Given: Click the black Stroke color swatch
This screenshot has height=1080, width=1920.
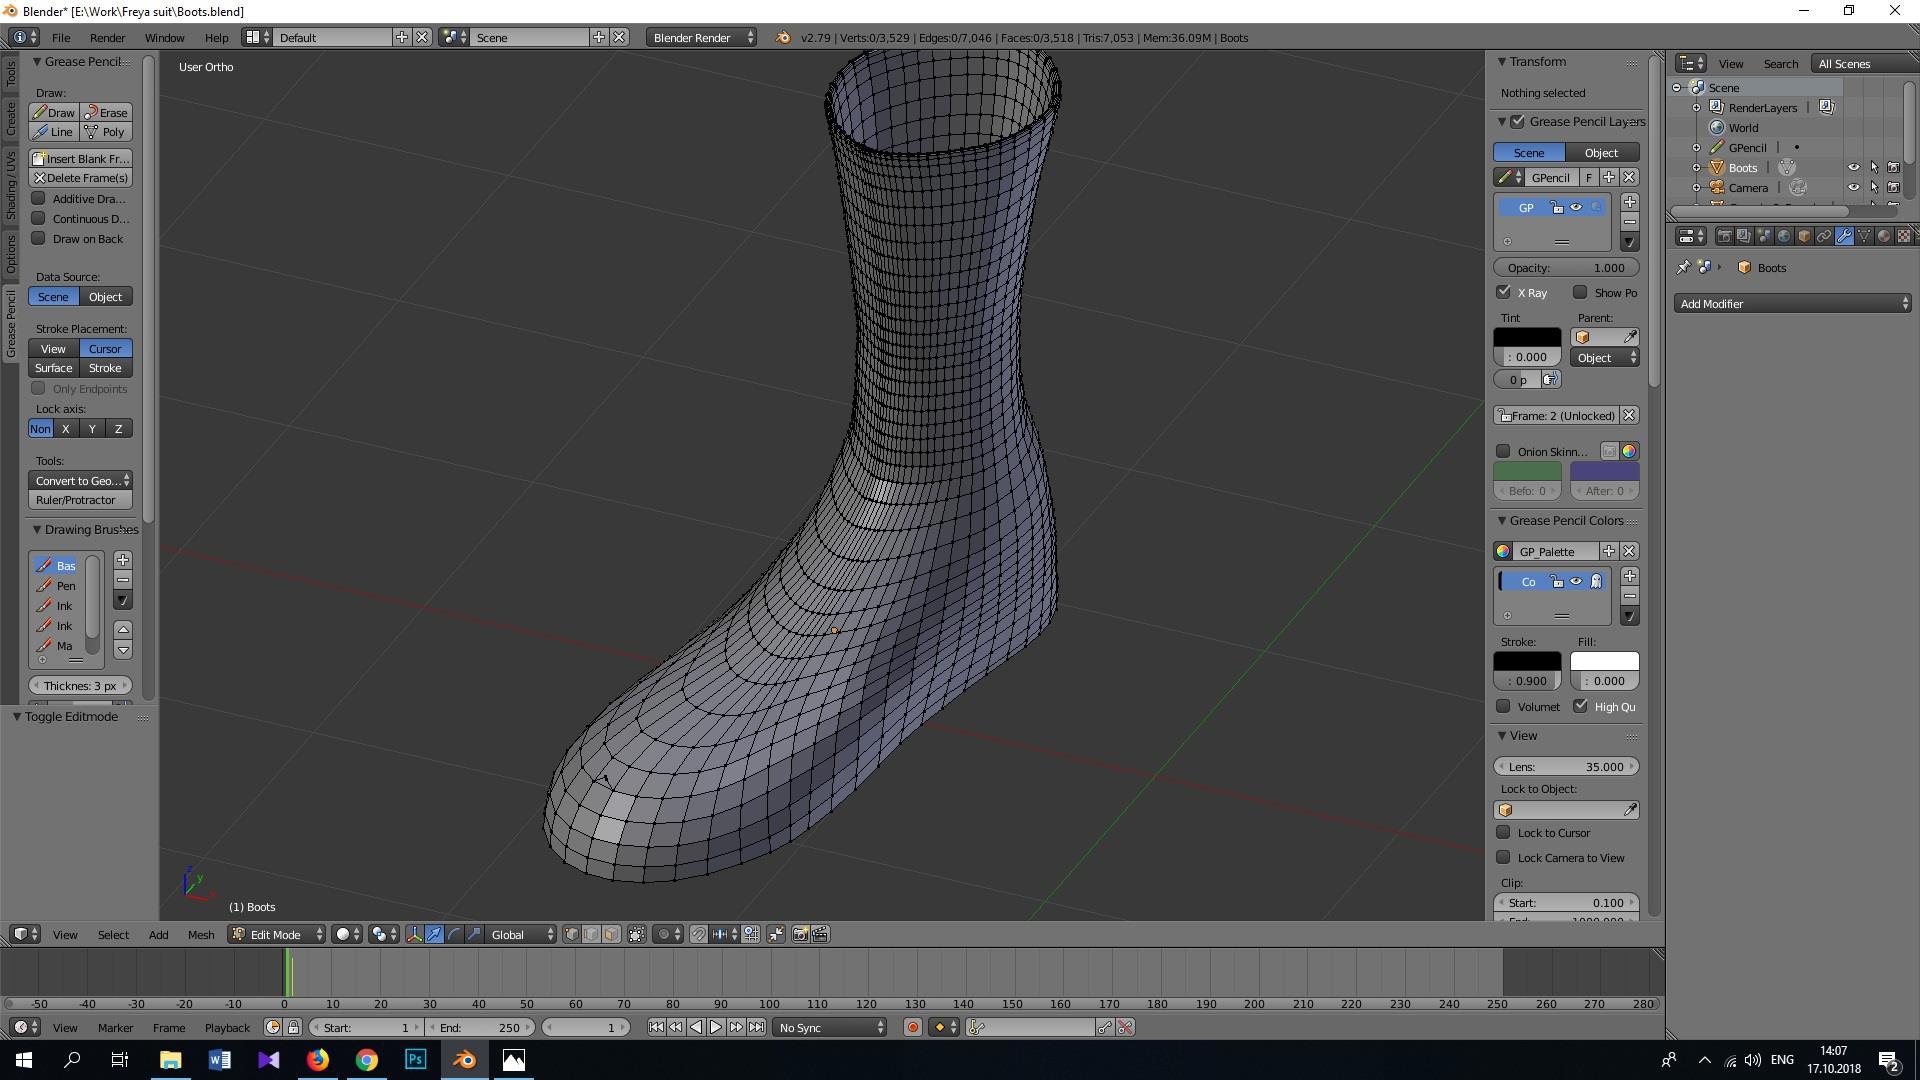Looking at the screenshot, I should (1526, 661).
